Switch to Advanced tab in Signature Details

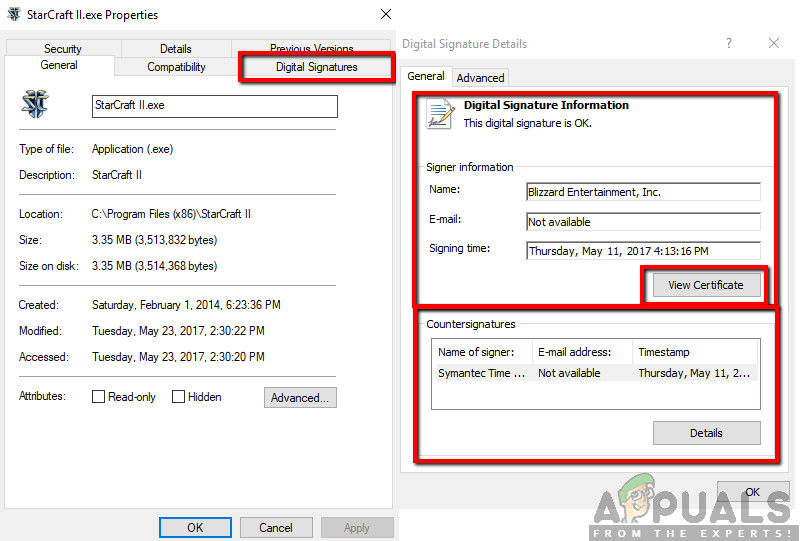(480, 78)
